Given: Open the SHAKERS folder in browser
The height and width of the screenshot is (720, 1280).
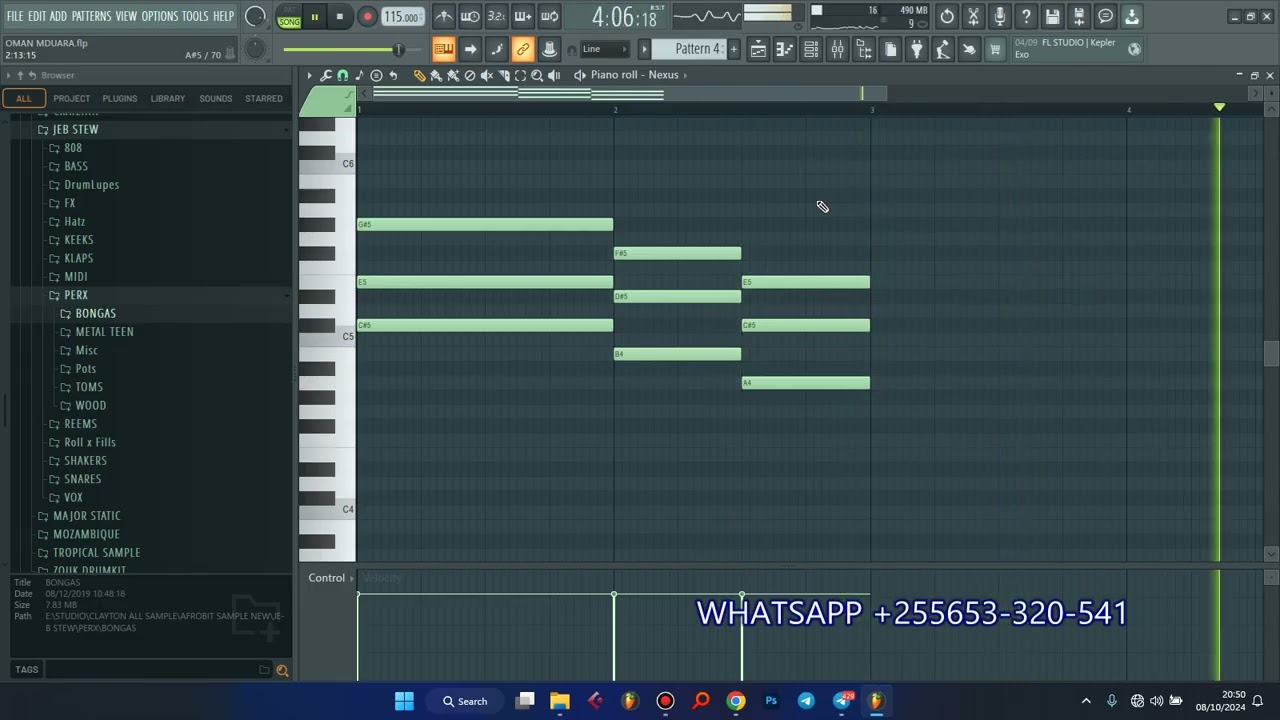Looking at the screenshot, I should tap(85, 461).
